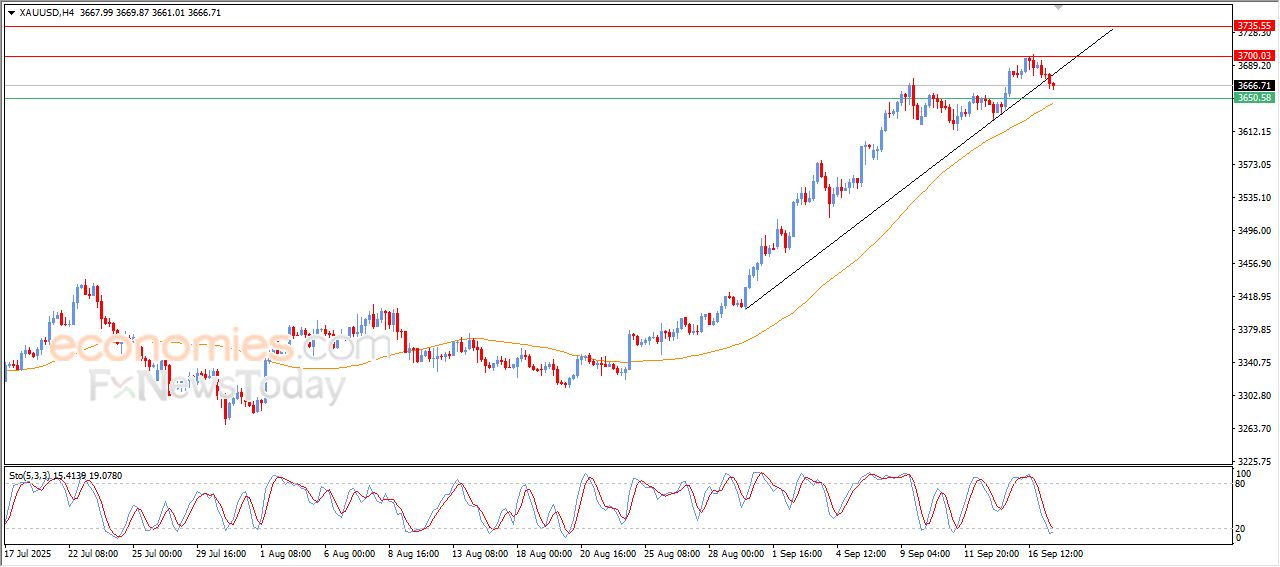Click the 17 Jul 2025 date label
Screen dimensions: 1280x567
[x=29, y=553]
